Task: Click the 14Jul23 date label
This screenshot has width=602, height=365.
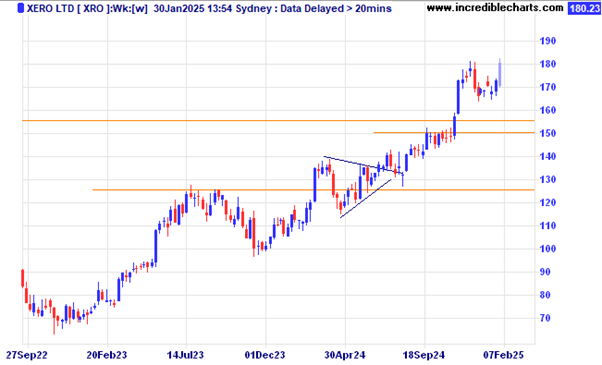Action: click(185, 355)
